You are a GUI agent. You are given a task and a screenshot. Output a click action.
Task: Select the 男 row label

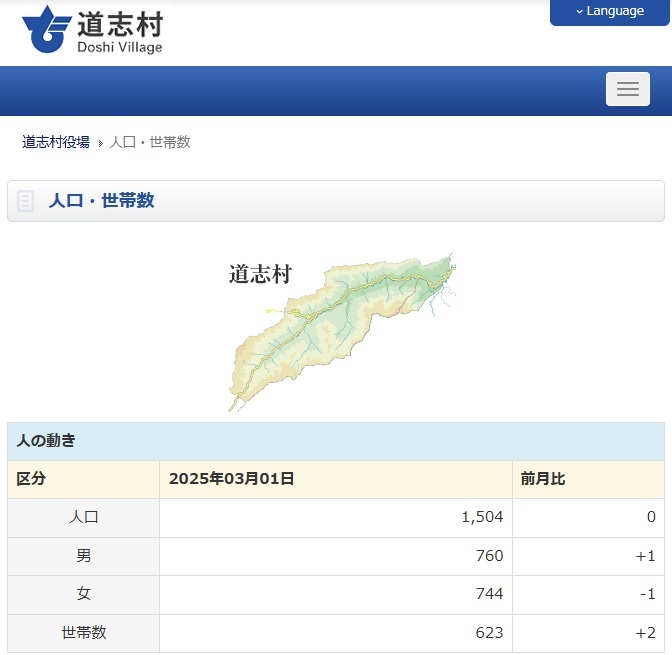pos(83,556)
